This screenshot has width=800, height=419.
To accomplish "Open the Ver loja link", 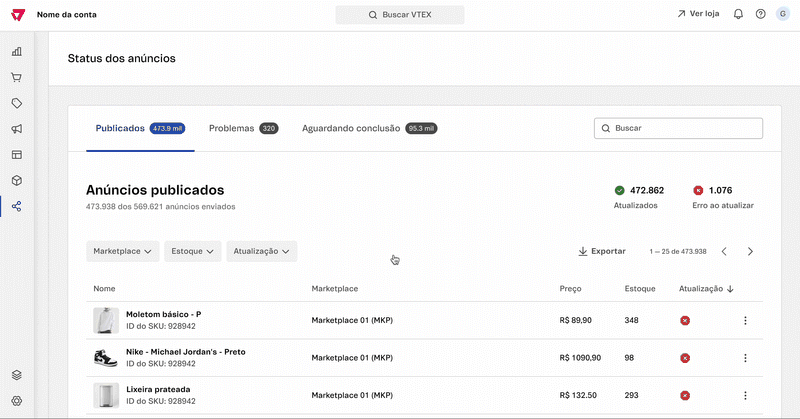I will (698, 14).
